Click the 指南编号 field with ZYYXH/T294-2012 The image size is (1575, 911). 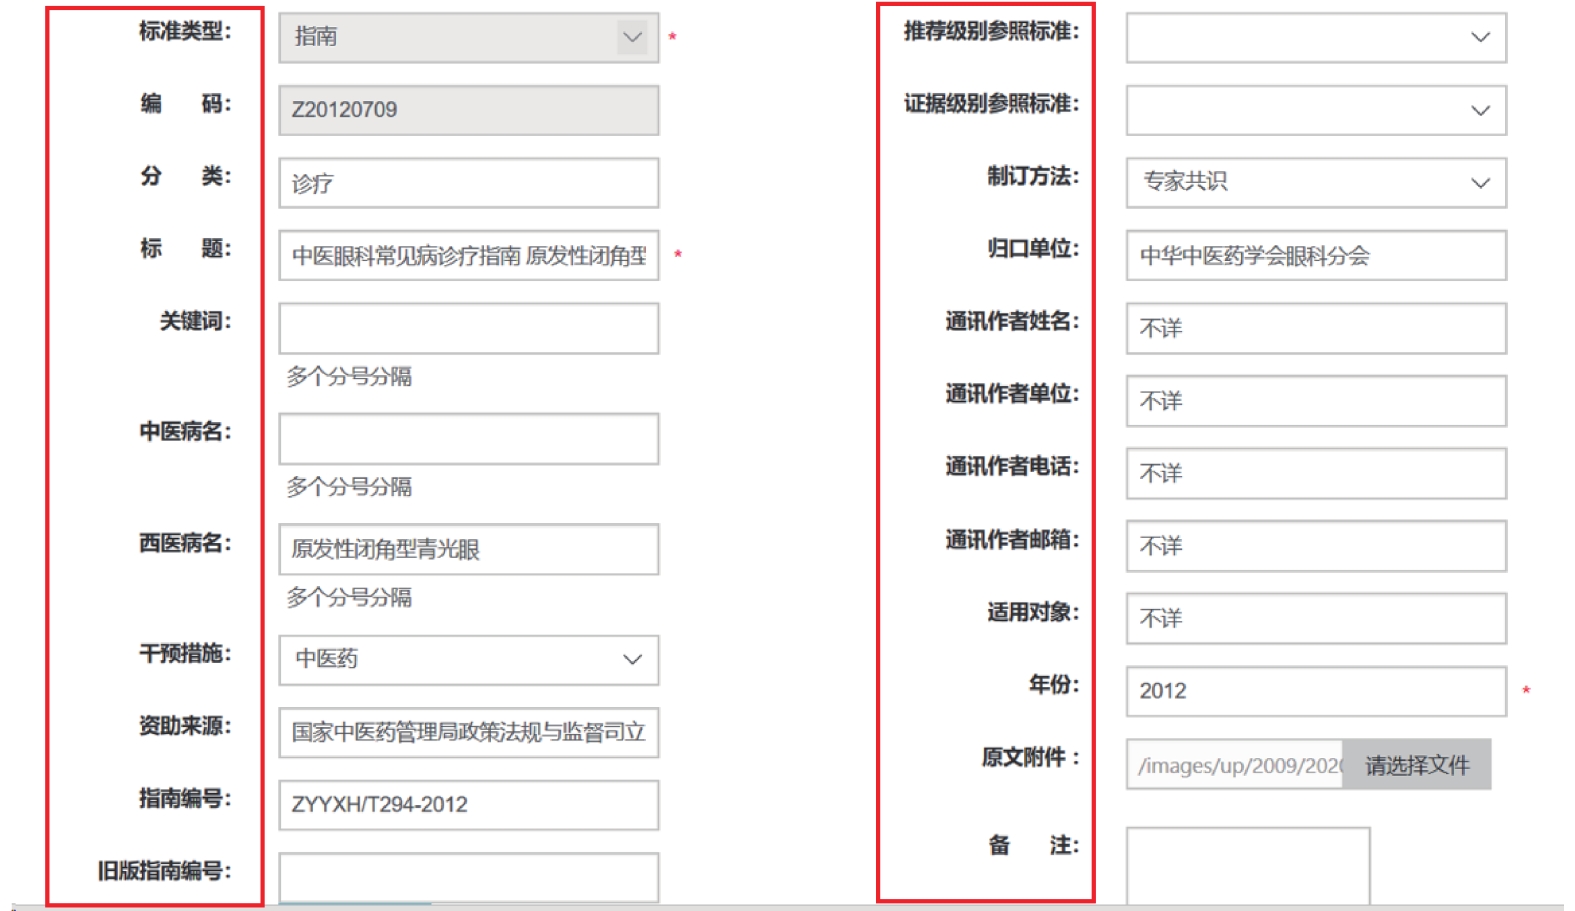click(x=468, y=805)
